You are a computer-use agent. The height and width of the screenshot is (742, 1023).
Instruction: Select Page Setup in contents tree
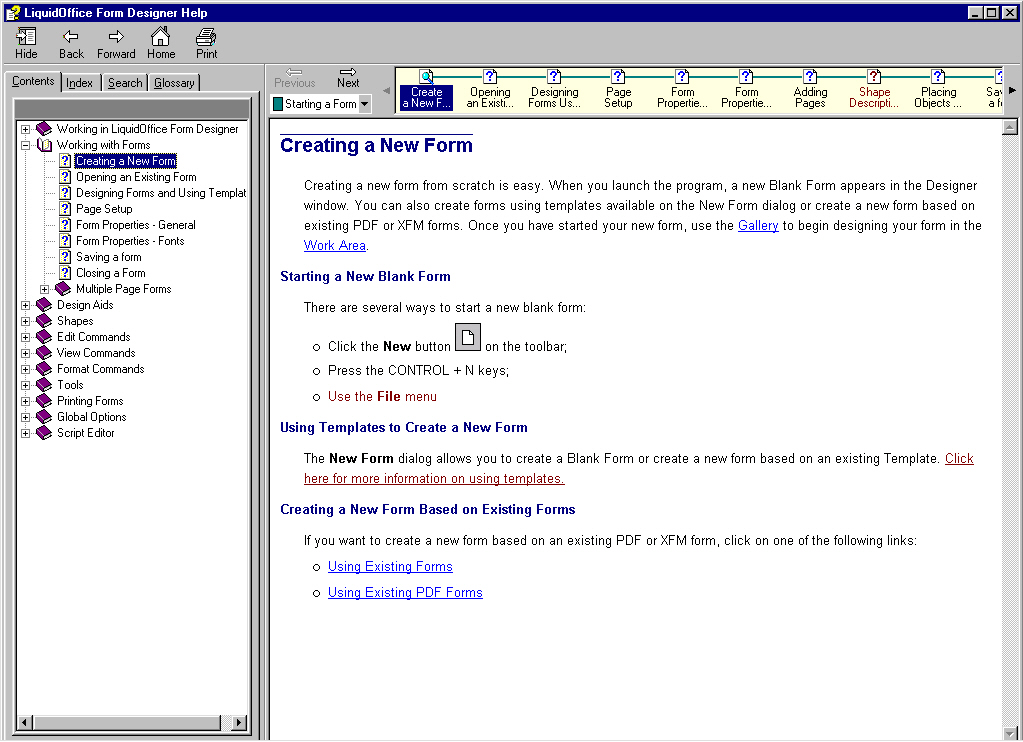click(104, 209)
